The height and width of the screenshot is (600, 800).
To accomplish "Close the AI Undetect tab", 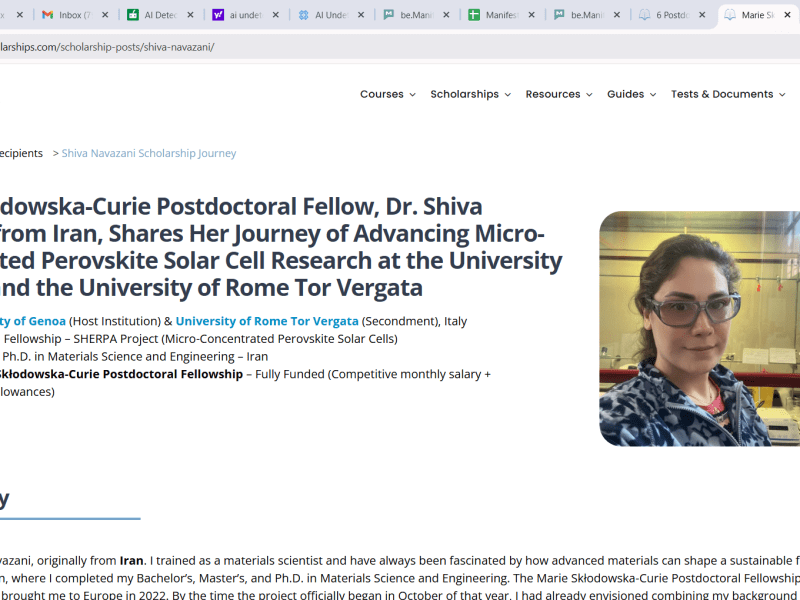I will click(x=361, y=15).
